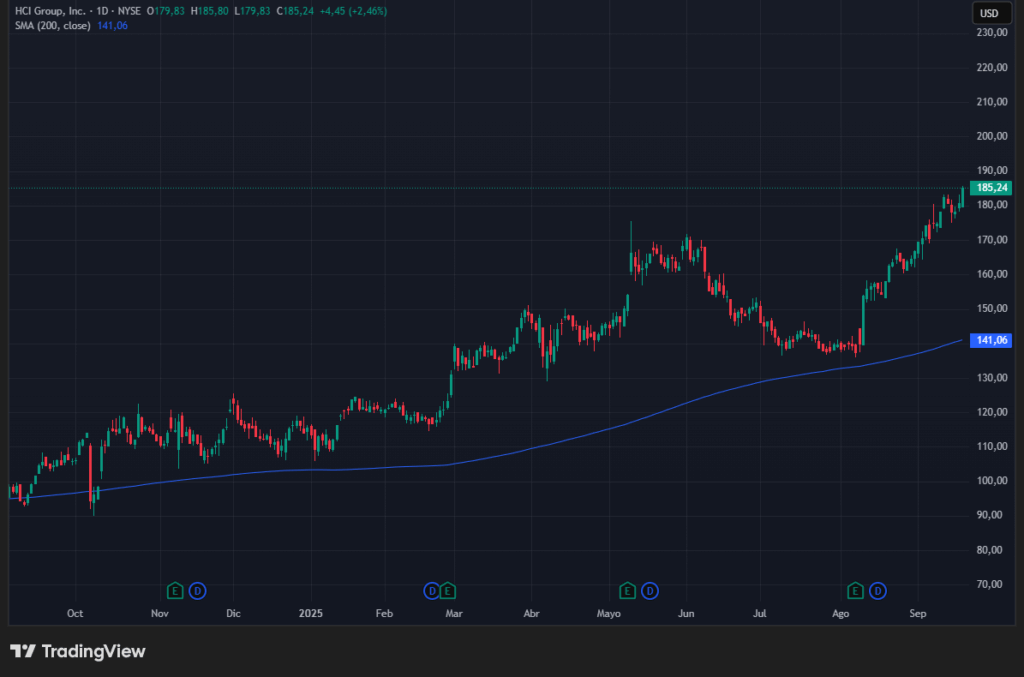Click the Oct label on time axis
Screen dimensions: 1024x677
pos(75,612)
